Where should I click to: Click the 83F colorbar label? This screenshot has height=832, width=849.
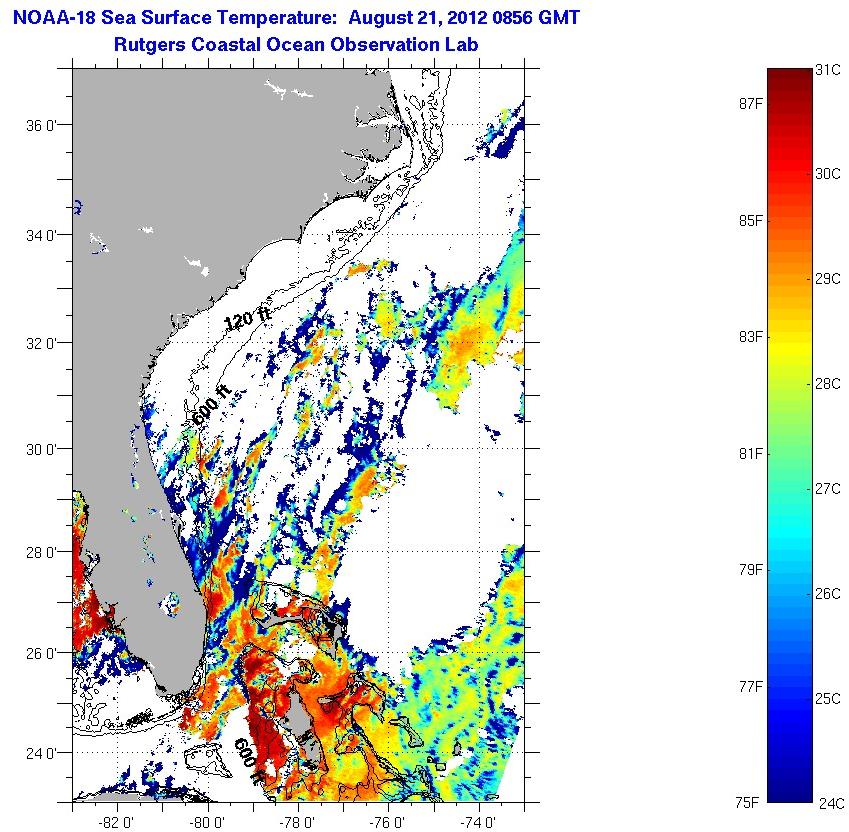(750, 337)
